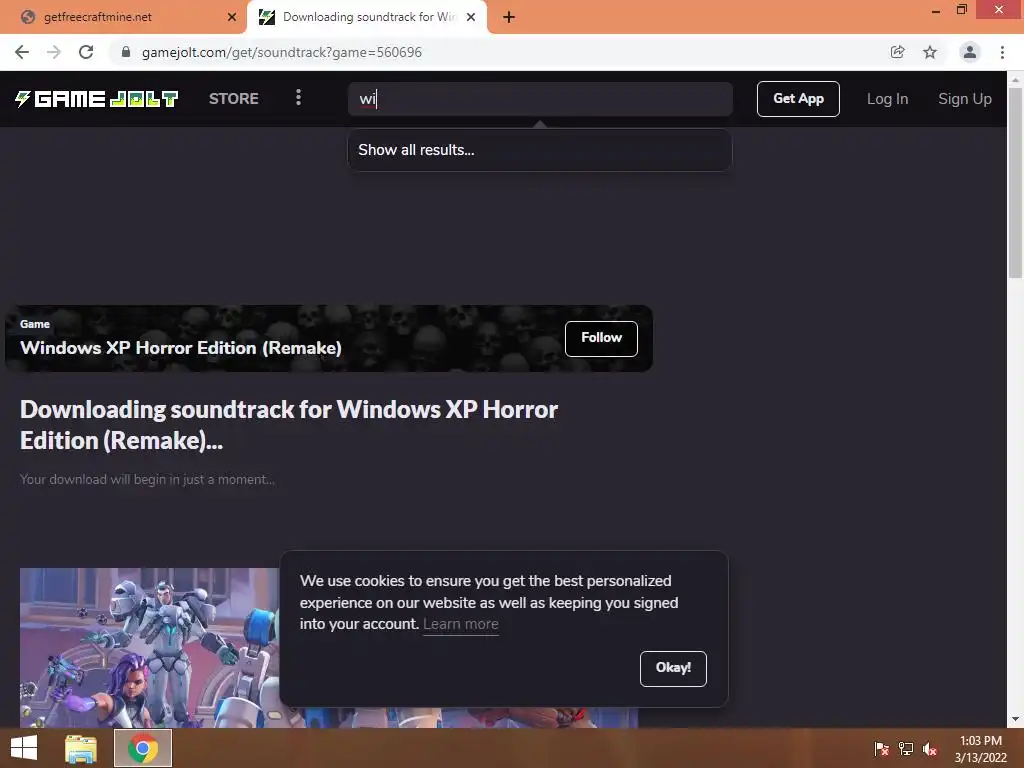Click Learn more in the cookie notice
Viewport: 1024px width, 768px height.
click(x=460, y=624)
